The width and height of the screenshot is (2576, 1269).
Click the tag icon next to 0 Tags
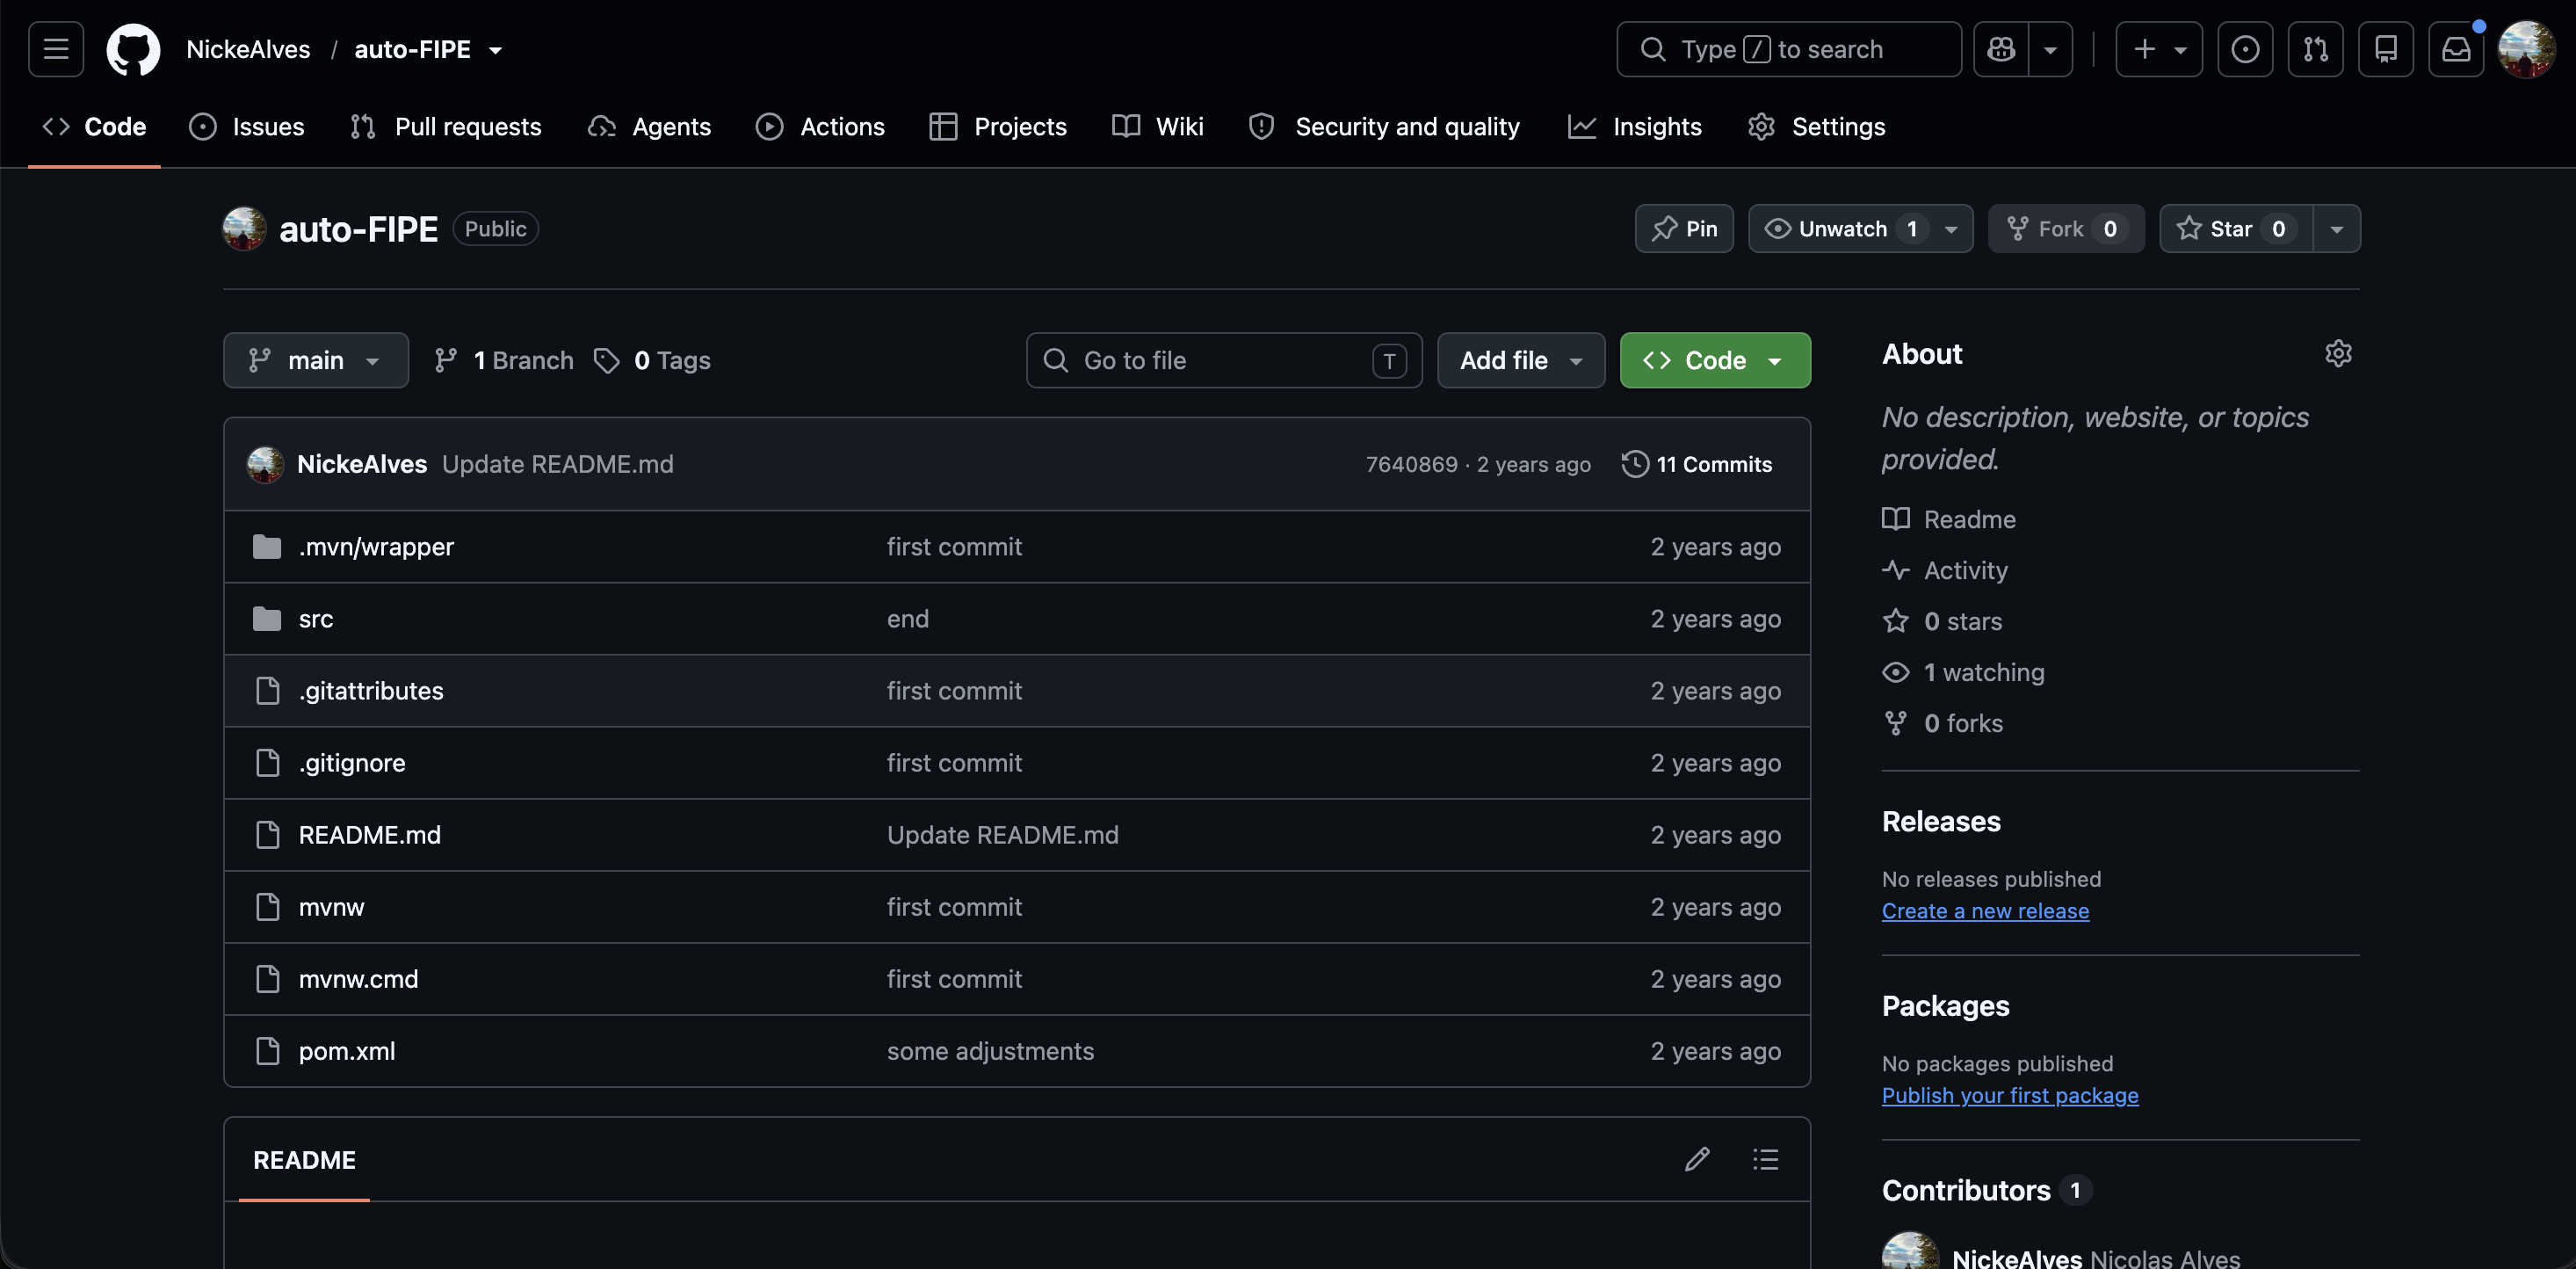606,360
